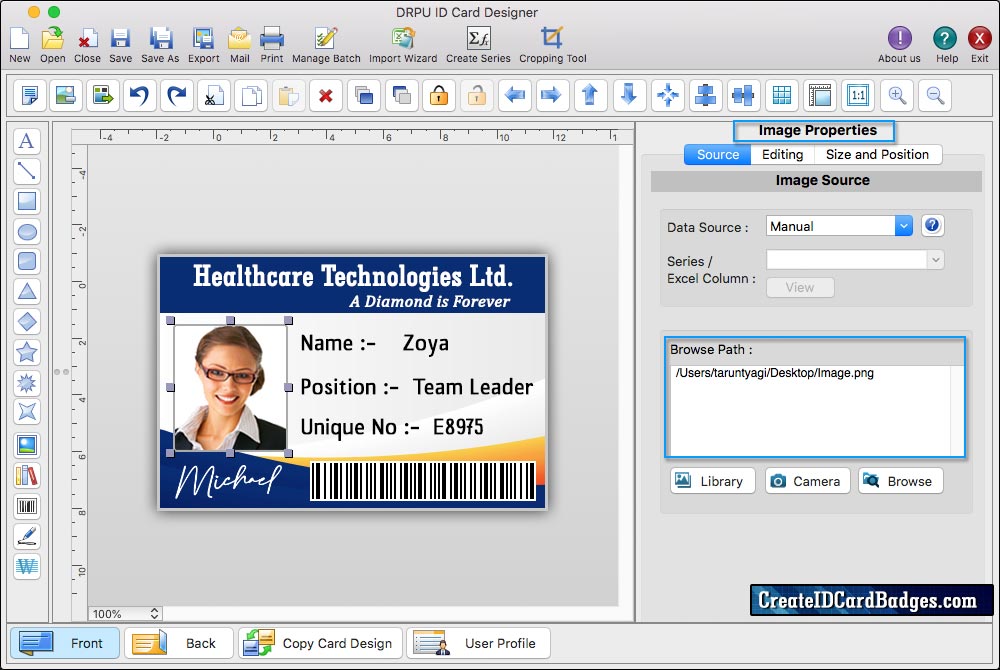Screen dimensions: 1000x670
Task: Select the barcode on the card
Action: click(x=423, y=481)
